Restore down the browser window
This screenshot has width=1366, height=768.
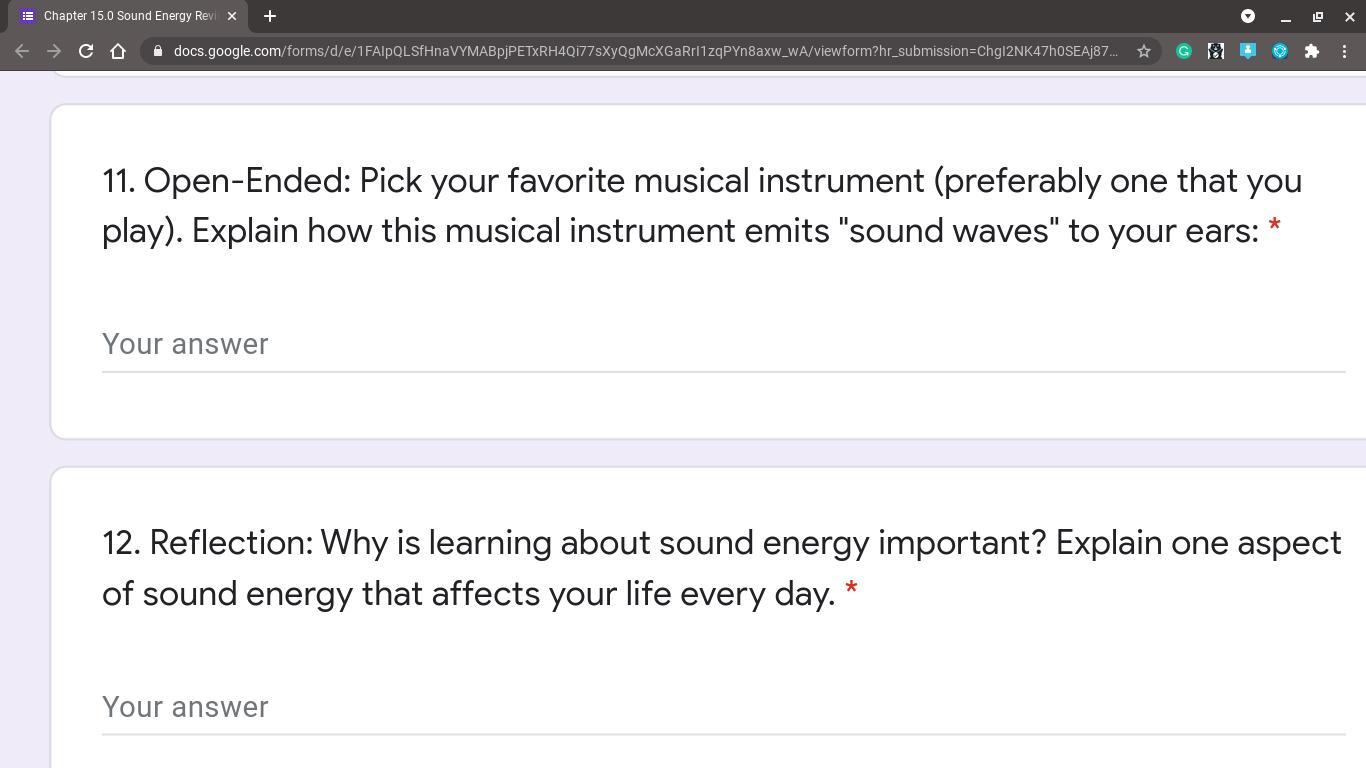1318,16
